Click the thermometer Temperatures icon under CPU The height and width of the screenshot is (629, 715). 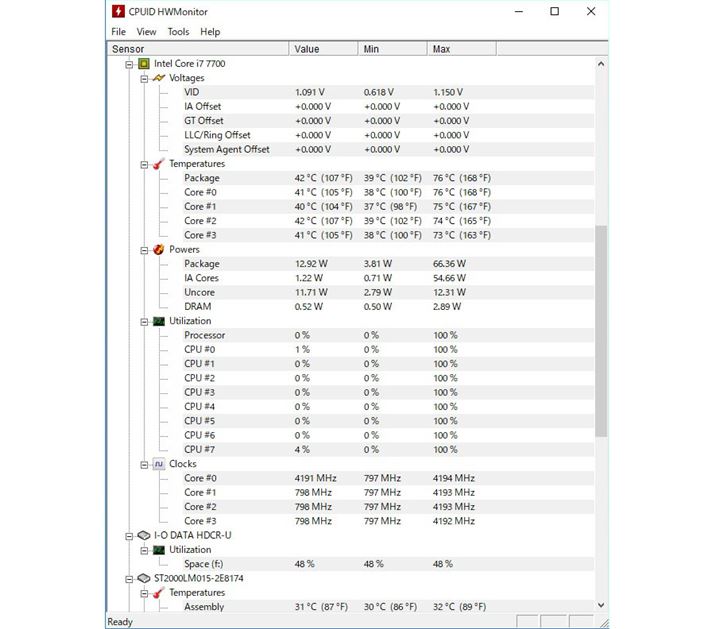(158, 164)
